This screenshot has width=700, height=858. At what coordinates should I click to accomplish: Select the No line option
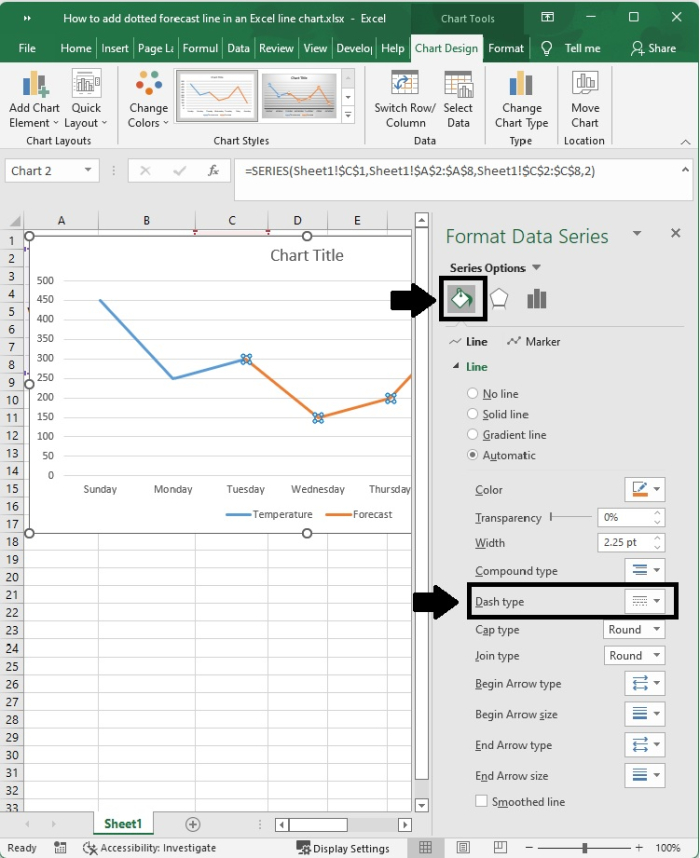coord(493,393)
